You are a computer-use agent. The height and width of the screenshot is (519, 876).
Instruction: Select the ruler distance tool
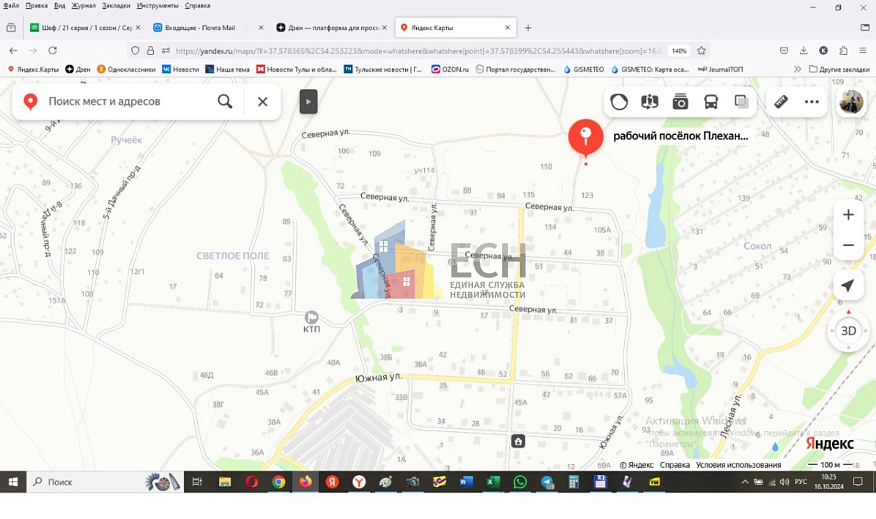(x=781, y=102)
